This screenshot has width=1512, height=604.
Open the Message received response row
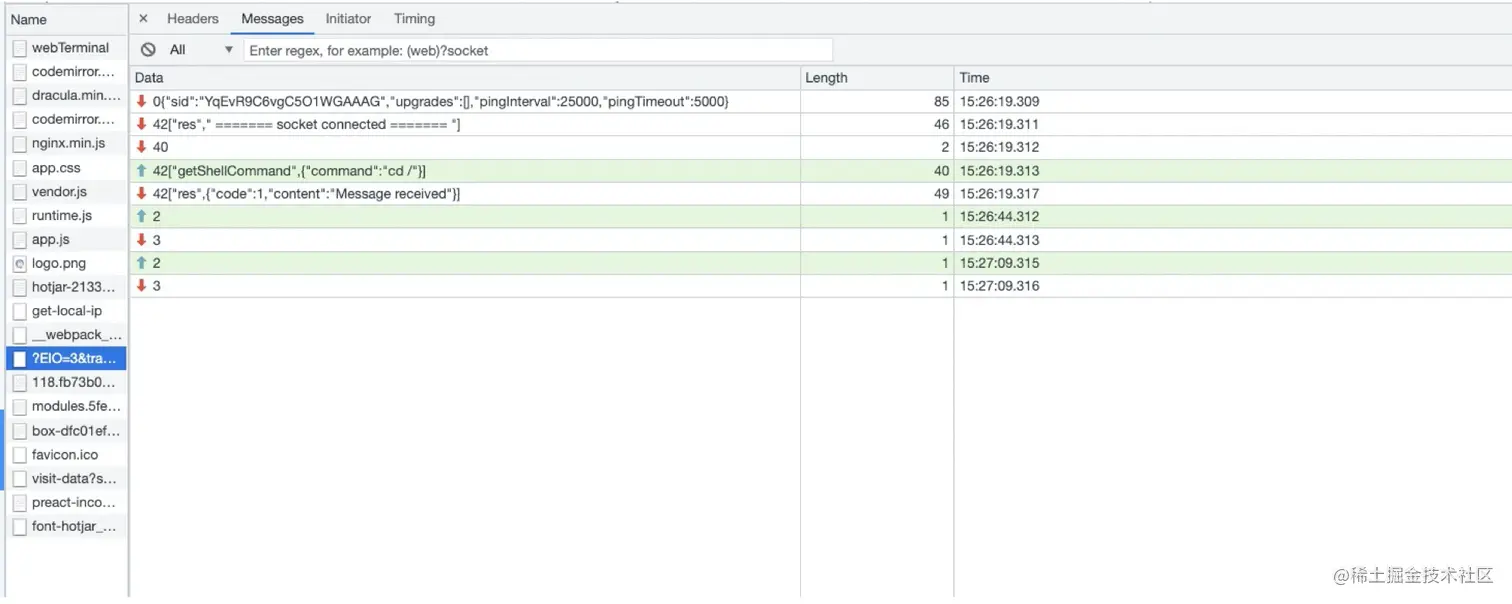pos(820,194)
